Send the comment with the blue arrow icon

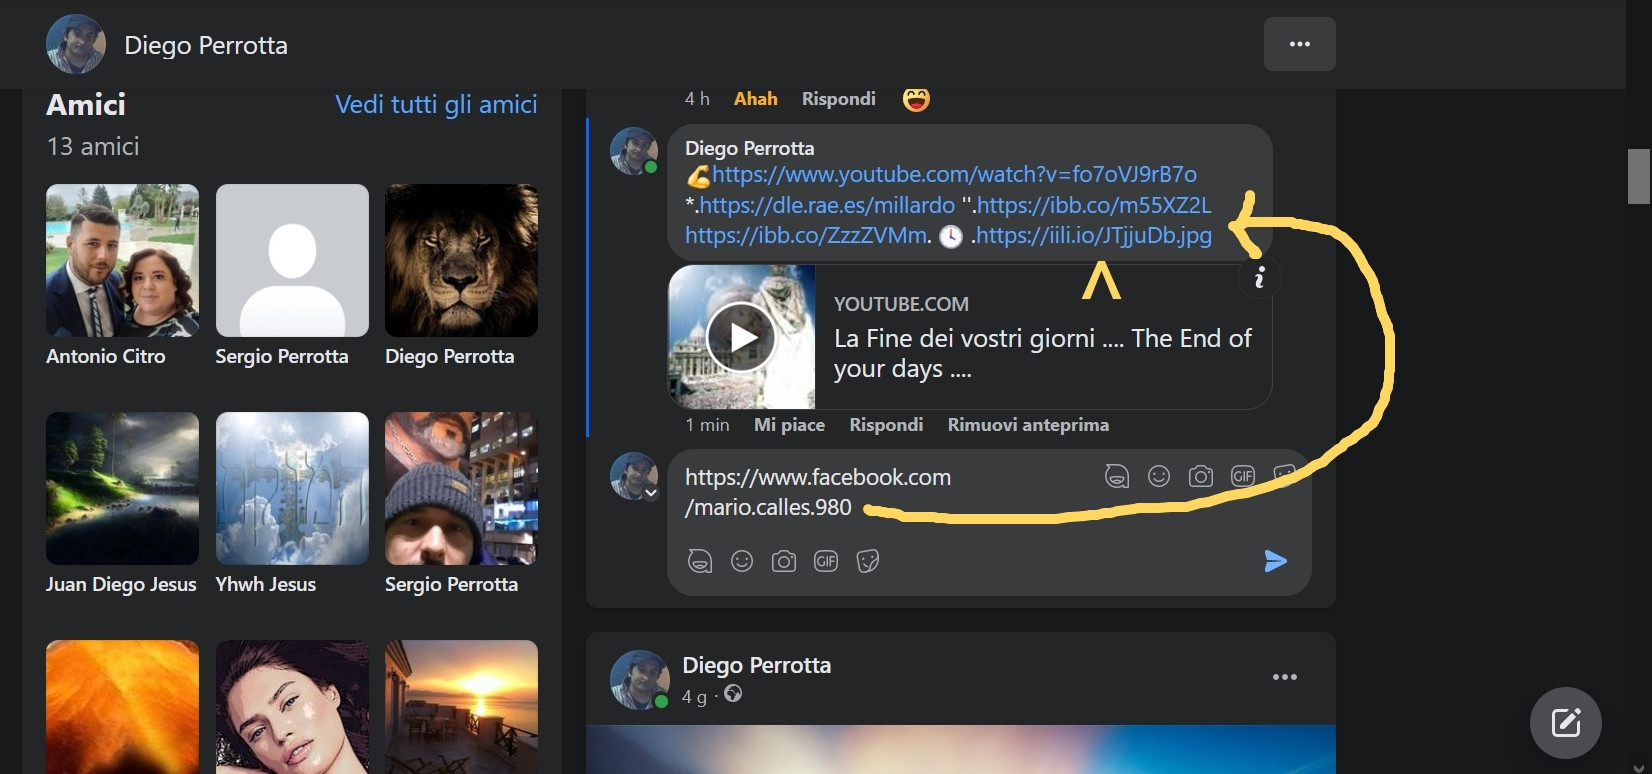(x=1275, y=561)
